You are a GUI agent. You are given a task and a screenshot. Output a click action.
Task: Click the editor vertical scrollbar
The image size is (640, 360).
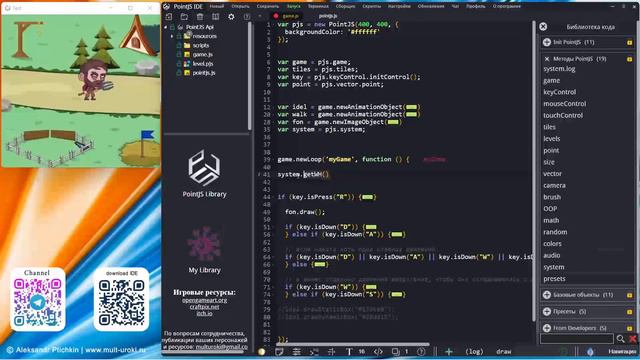(533, 171)
